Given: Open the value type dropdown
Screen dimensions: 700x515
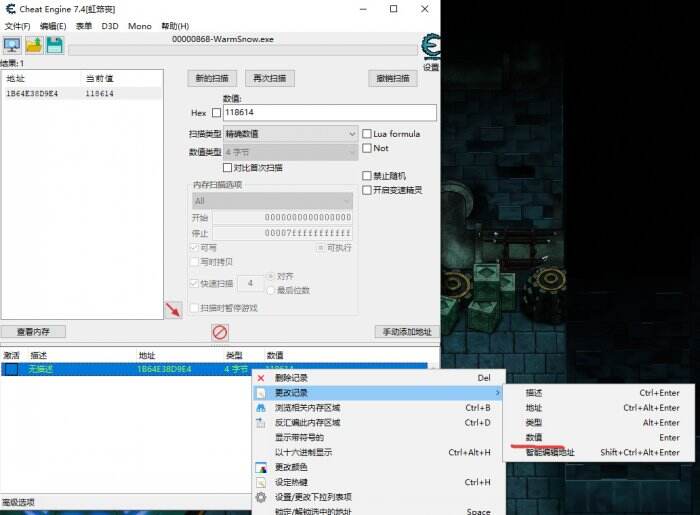Looking at the screenshot, I should pyautogui.click(x=290, y=152).
